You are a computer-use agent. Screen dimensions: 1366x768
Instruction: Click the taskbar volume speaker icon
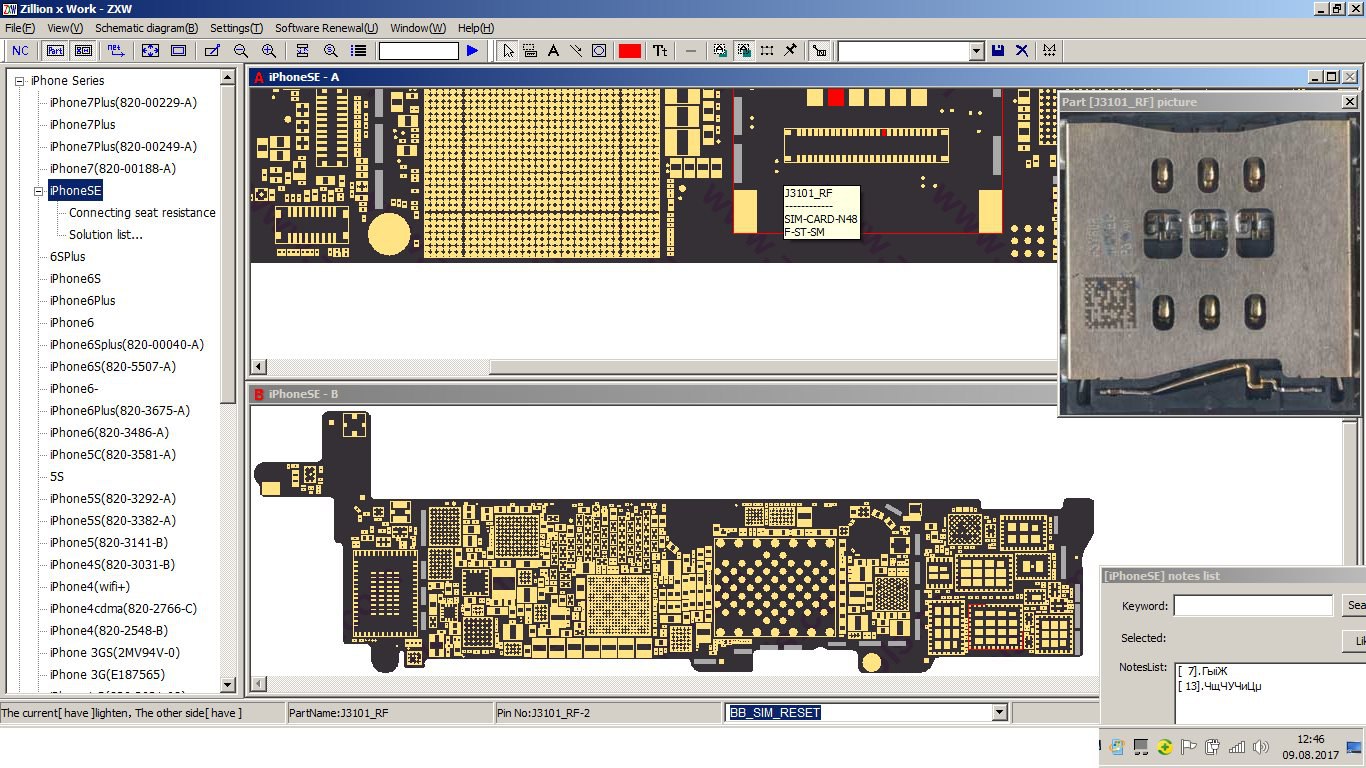click(x=1261, y=747)
